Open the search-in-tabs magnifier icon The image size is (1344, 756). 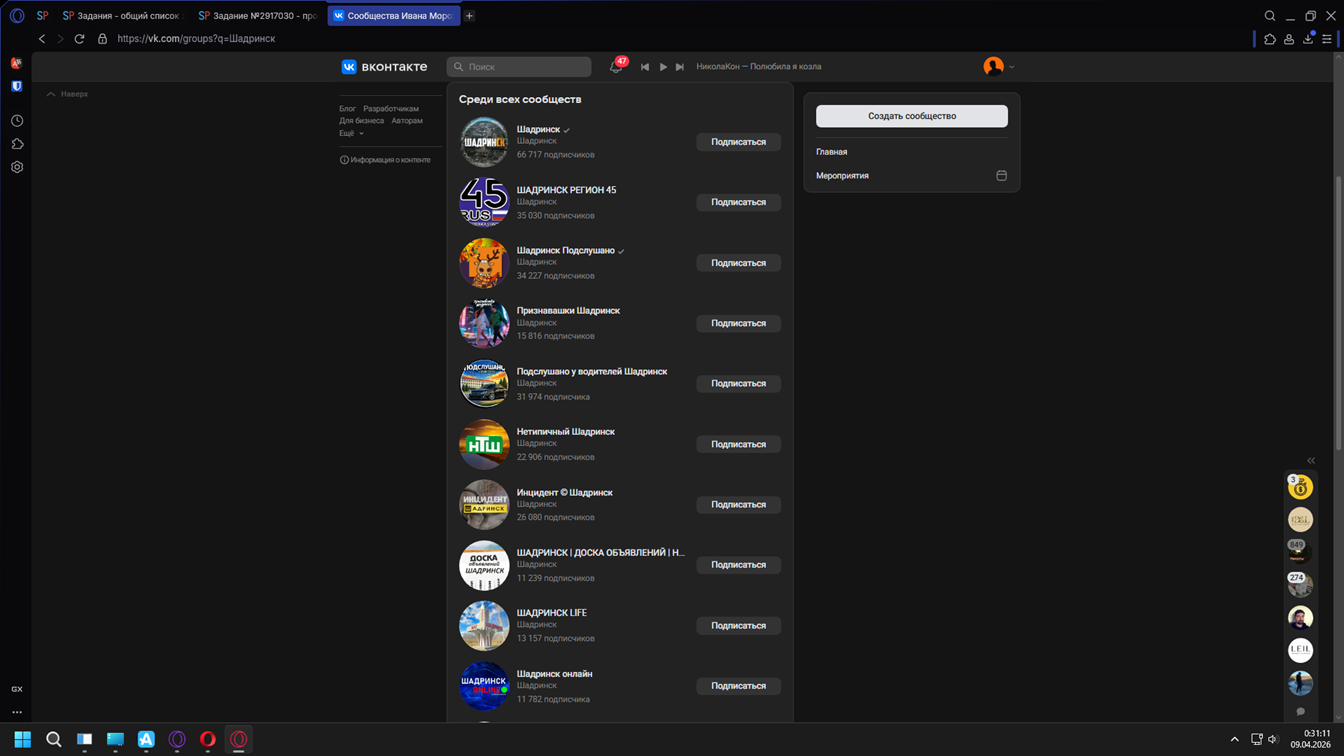click(x=1270, y=16)
